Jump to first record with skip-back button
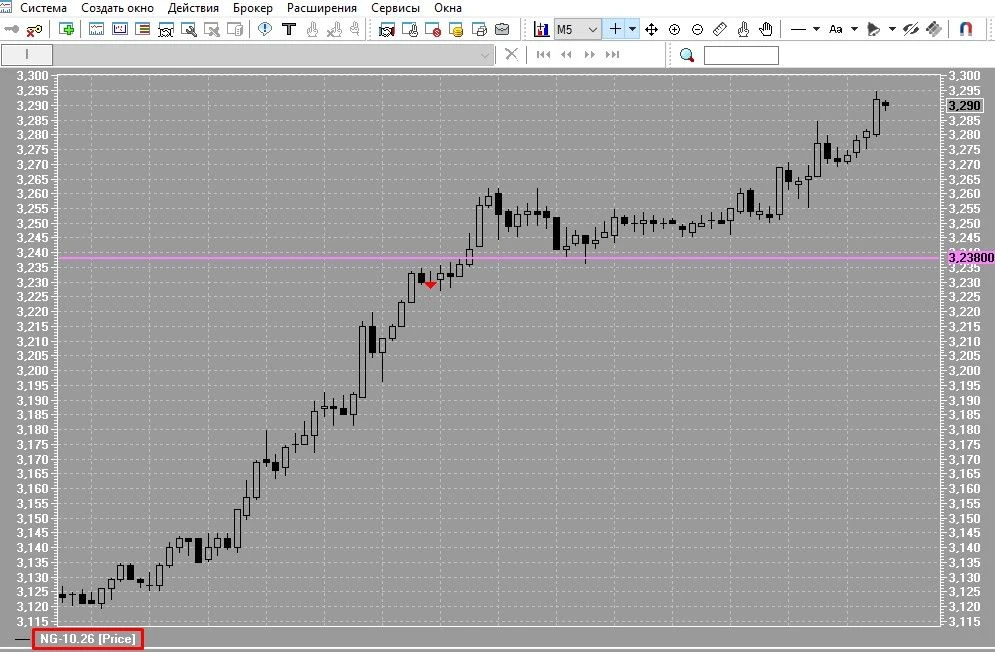995x652 pixels. click(543, 55)
